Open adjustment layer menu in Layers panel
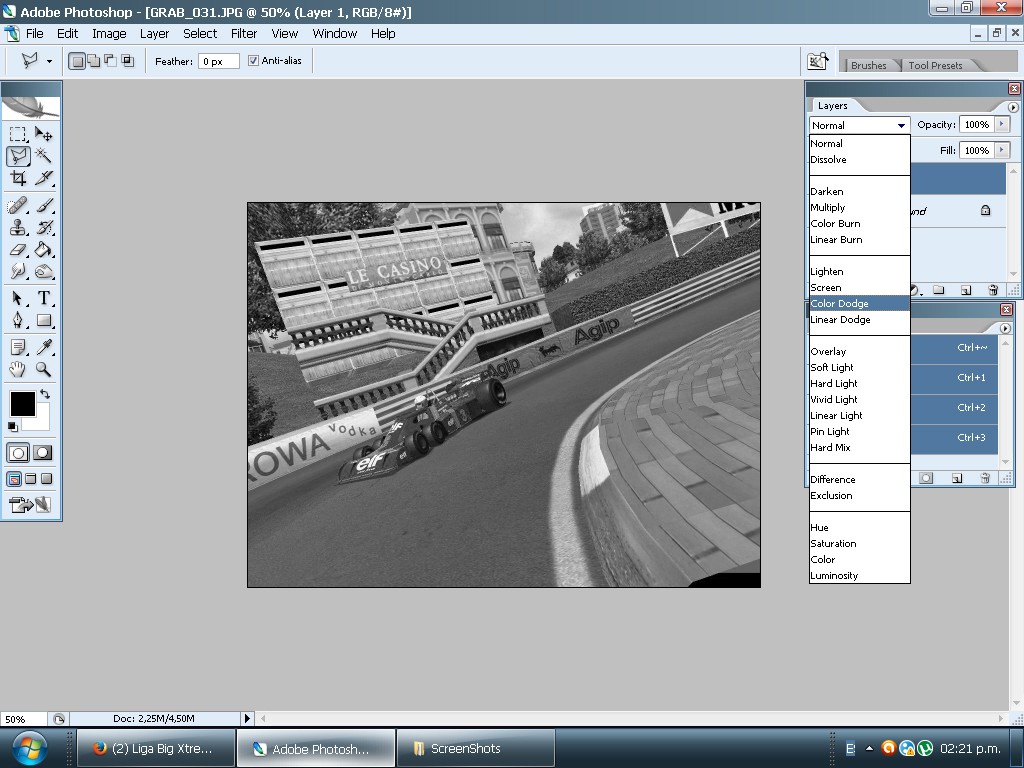 click(x=914, y=290)
